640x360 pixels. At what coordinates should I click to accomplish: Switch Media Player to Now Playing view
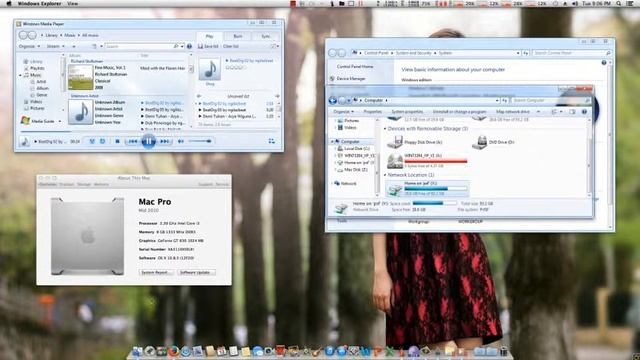271,141
